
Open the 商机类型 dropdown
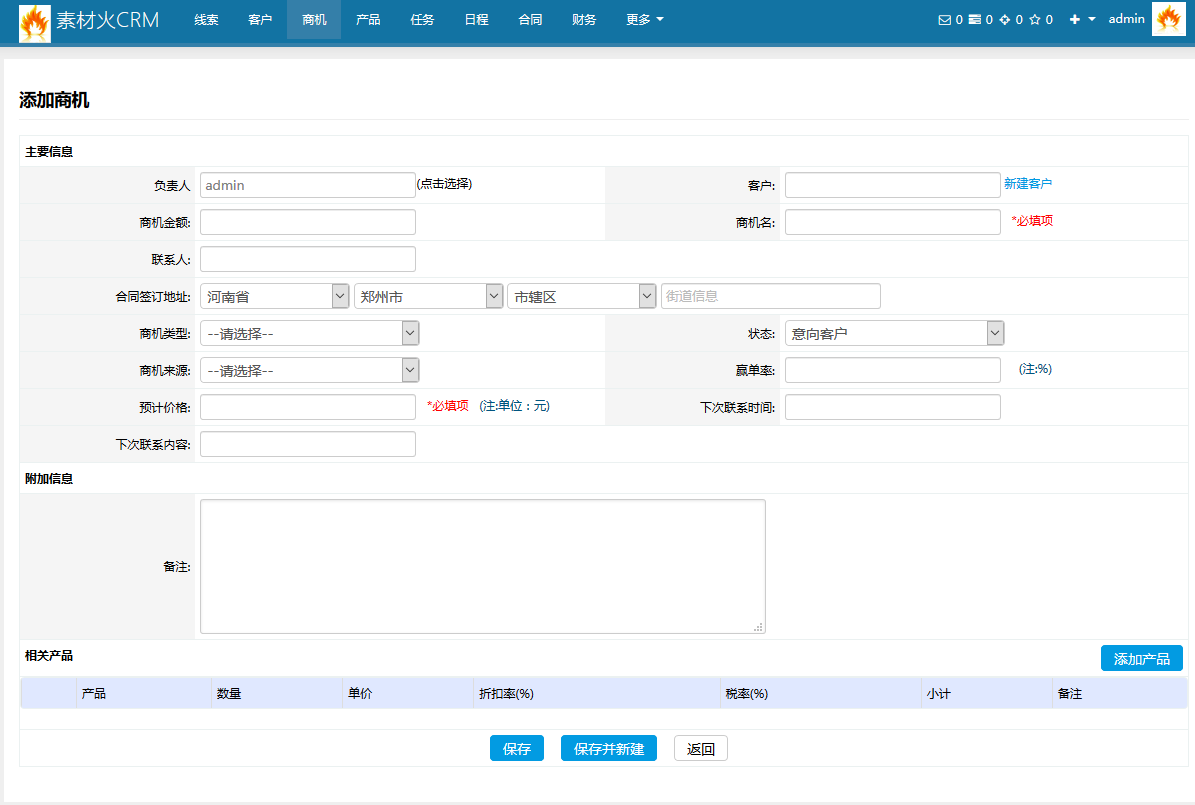pyautogui.click(x=309, y=333)
